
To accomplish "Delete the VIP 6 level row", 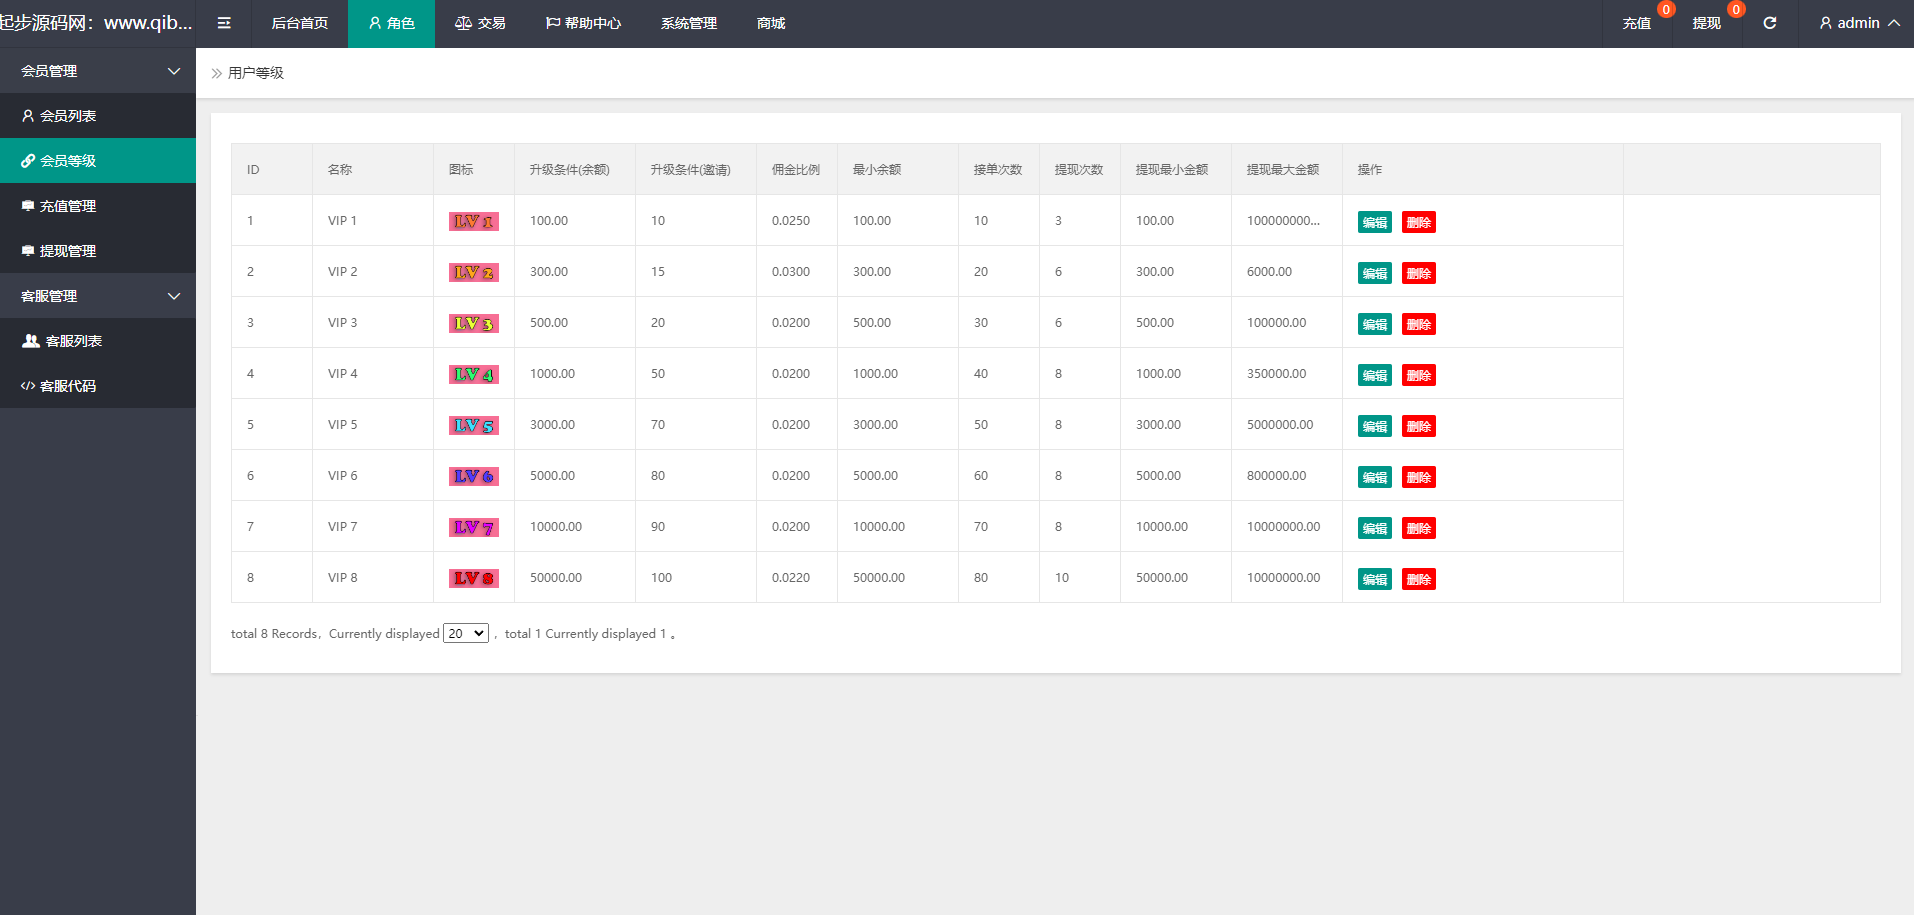I will click(x=1418, y=477).
